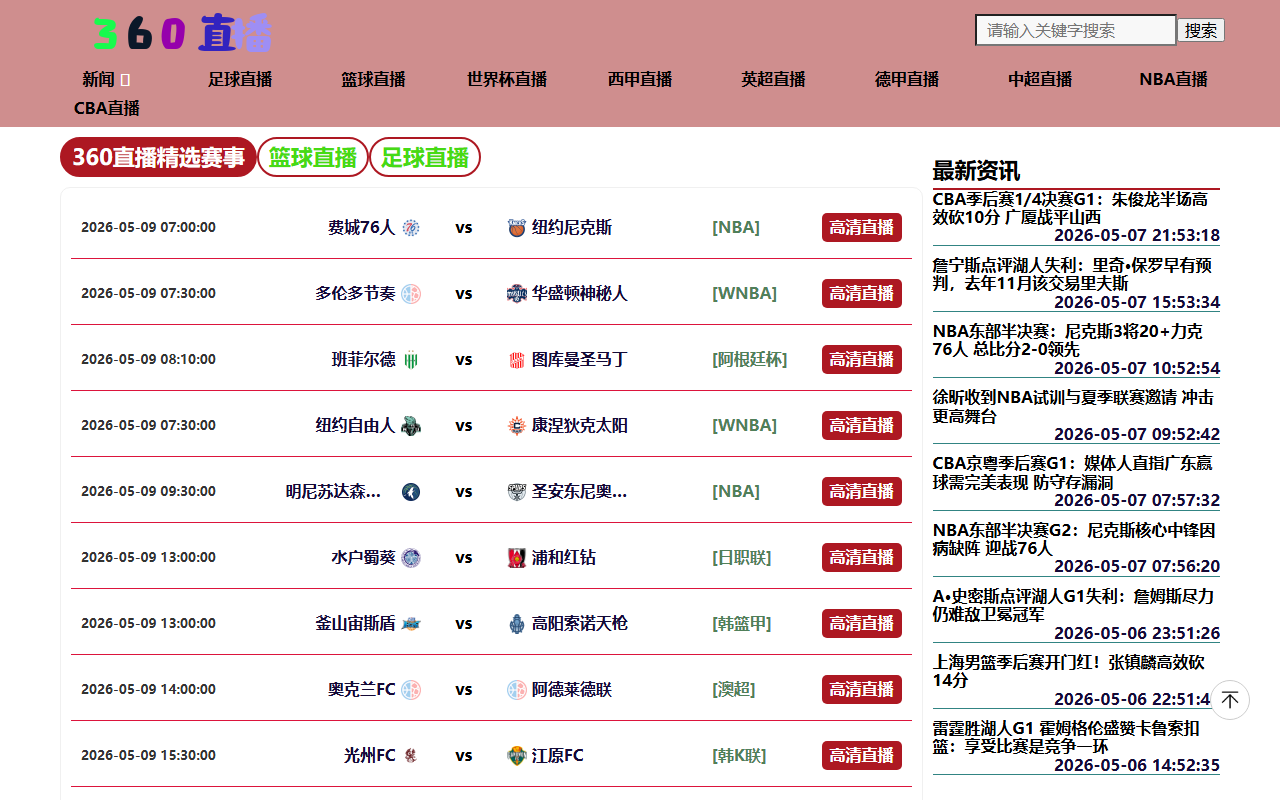Open CBA直播 in the navigation bar

tap(107, 108)
